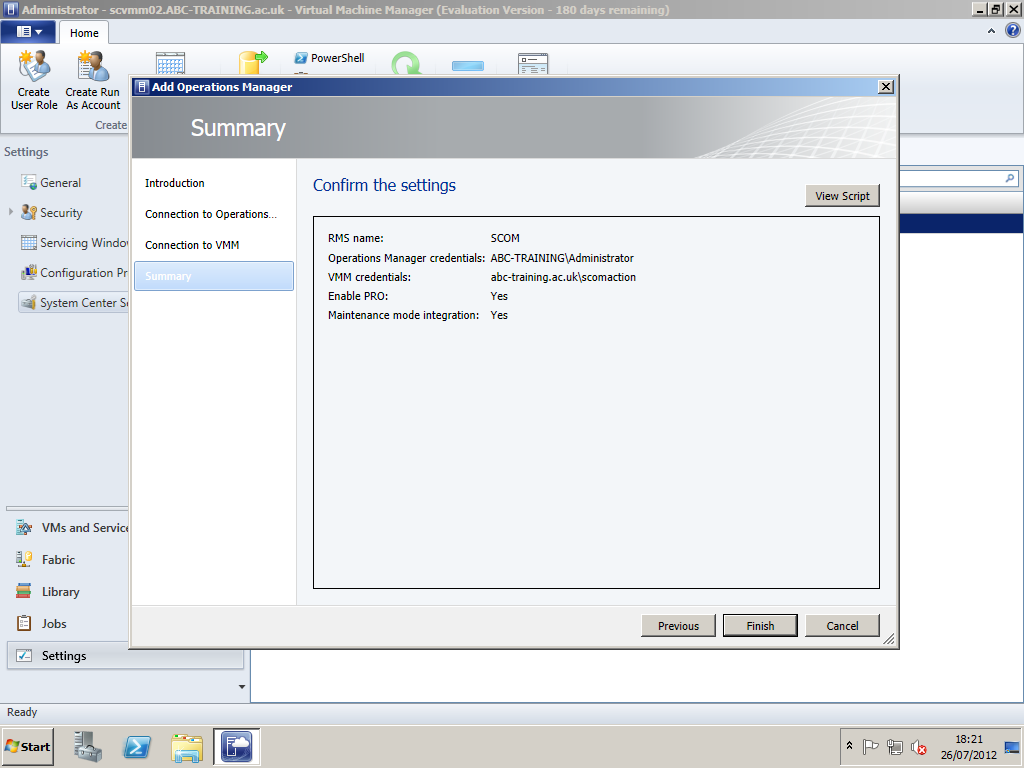This screenshot has width=1024, height=768.
Task: Click the abc-training.ac.uk\scomaction credentials value
Action: (563, 277)
